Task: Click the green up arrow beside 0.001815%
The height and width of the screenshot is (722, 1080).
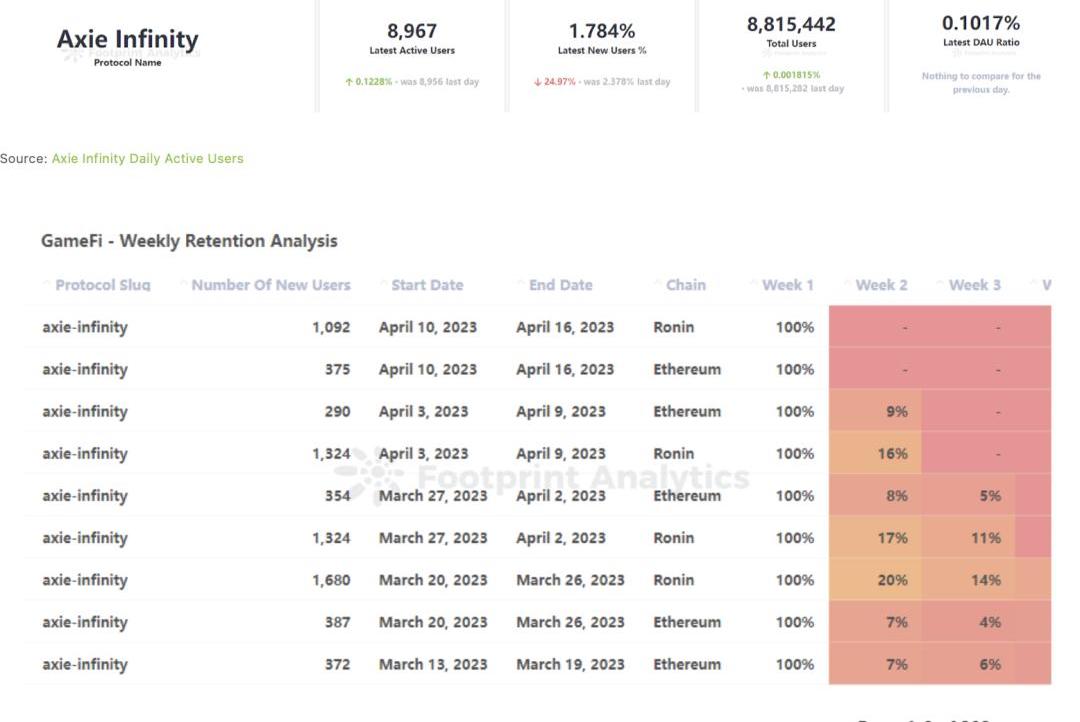Action: pos(766,75)
